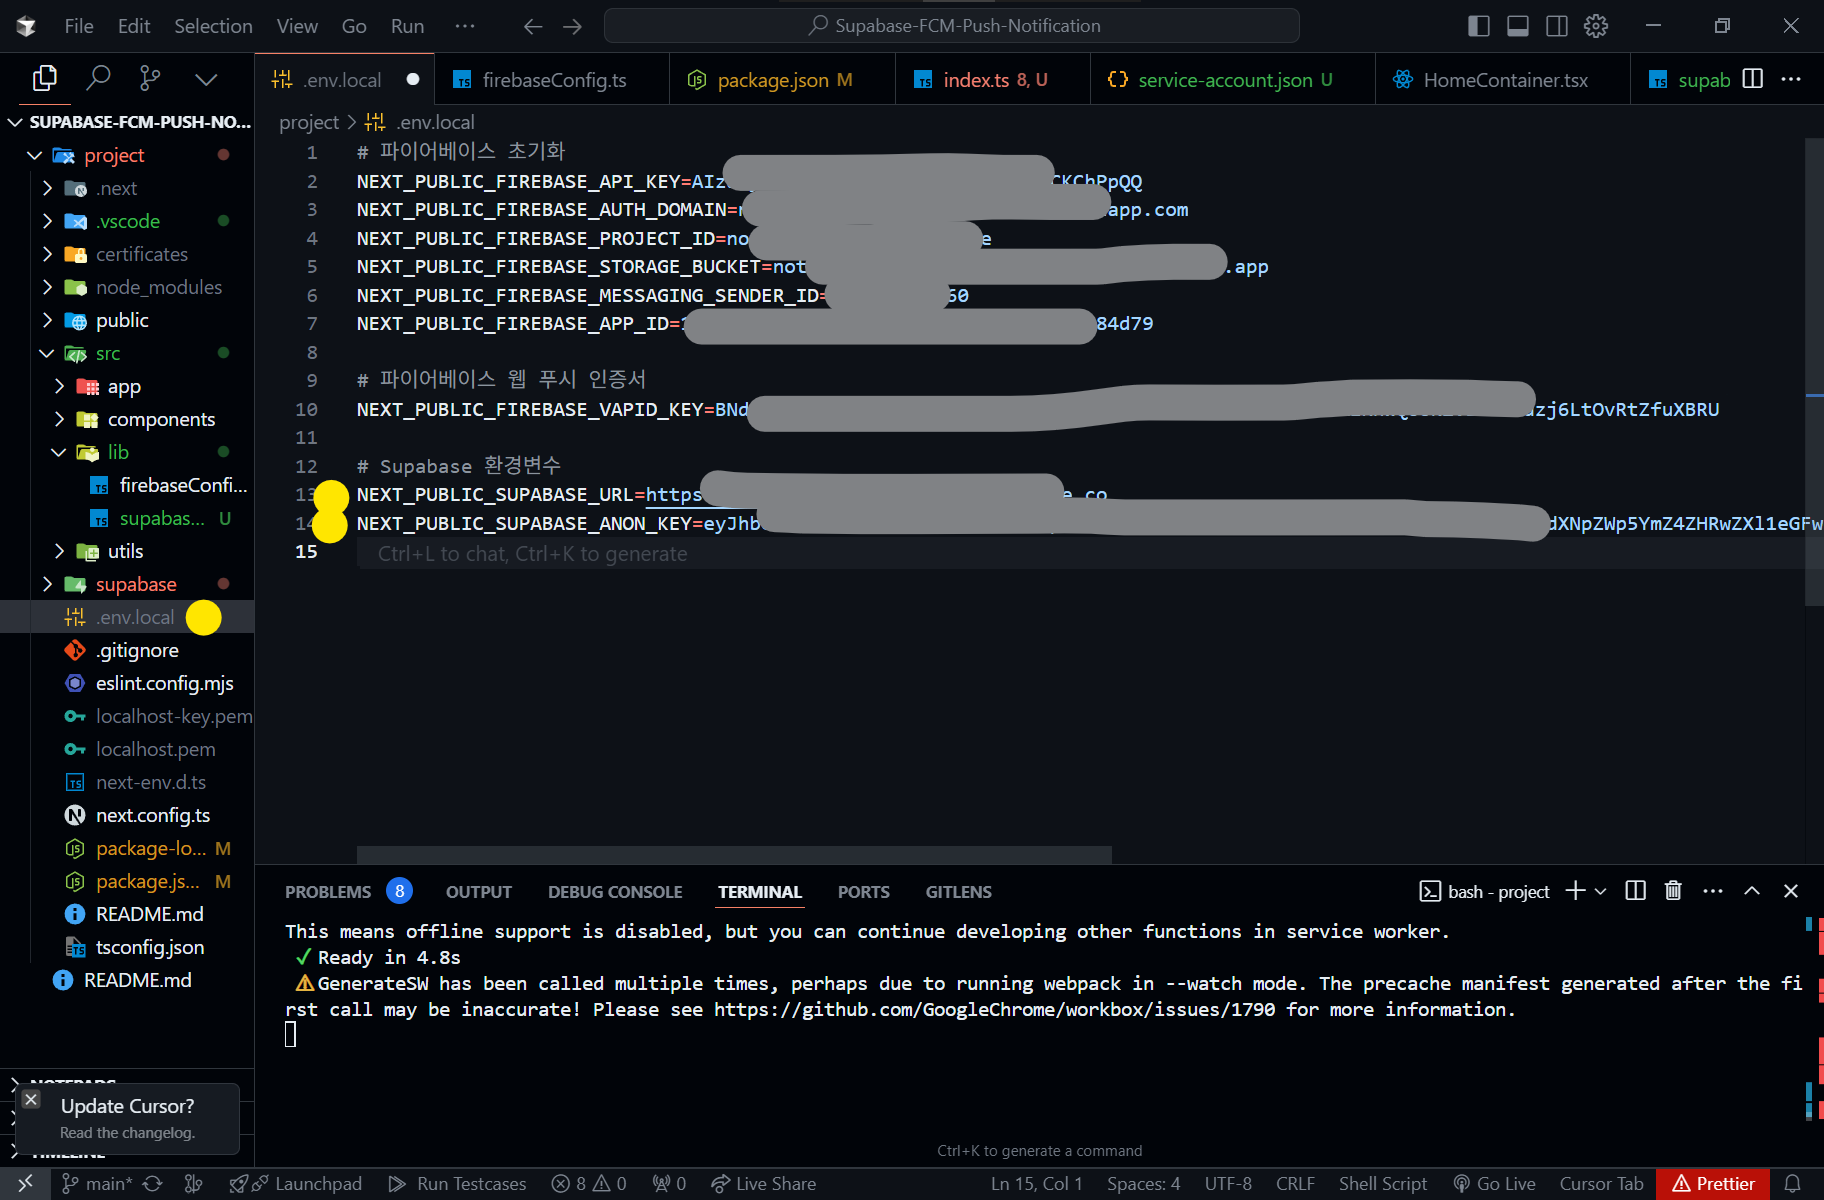Create a new terminal with plus icon
This screenshot has height=1200, width=1824.
[1575, 891]
